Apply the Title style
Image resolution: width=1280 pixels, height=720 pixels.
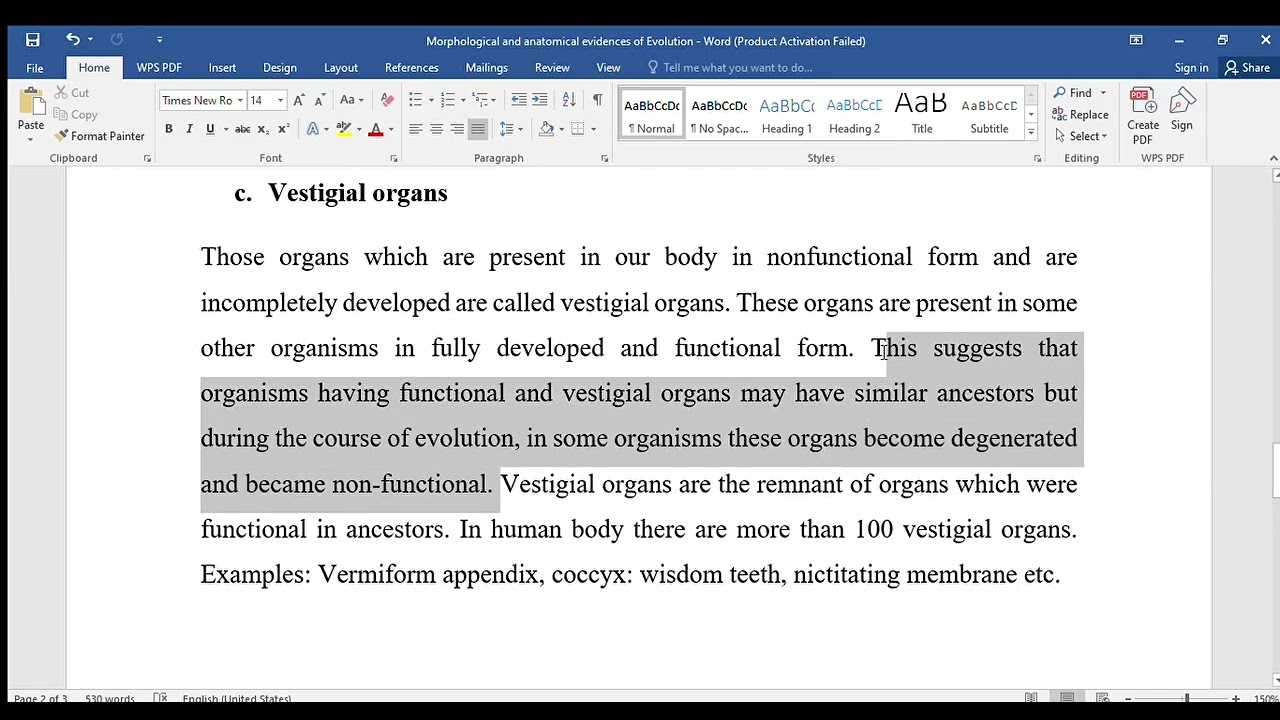(x=922, y=115)
